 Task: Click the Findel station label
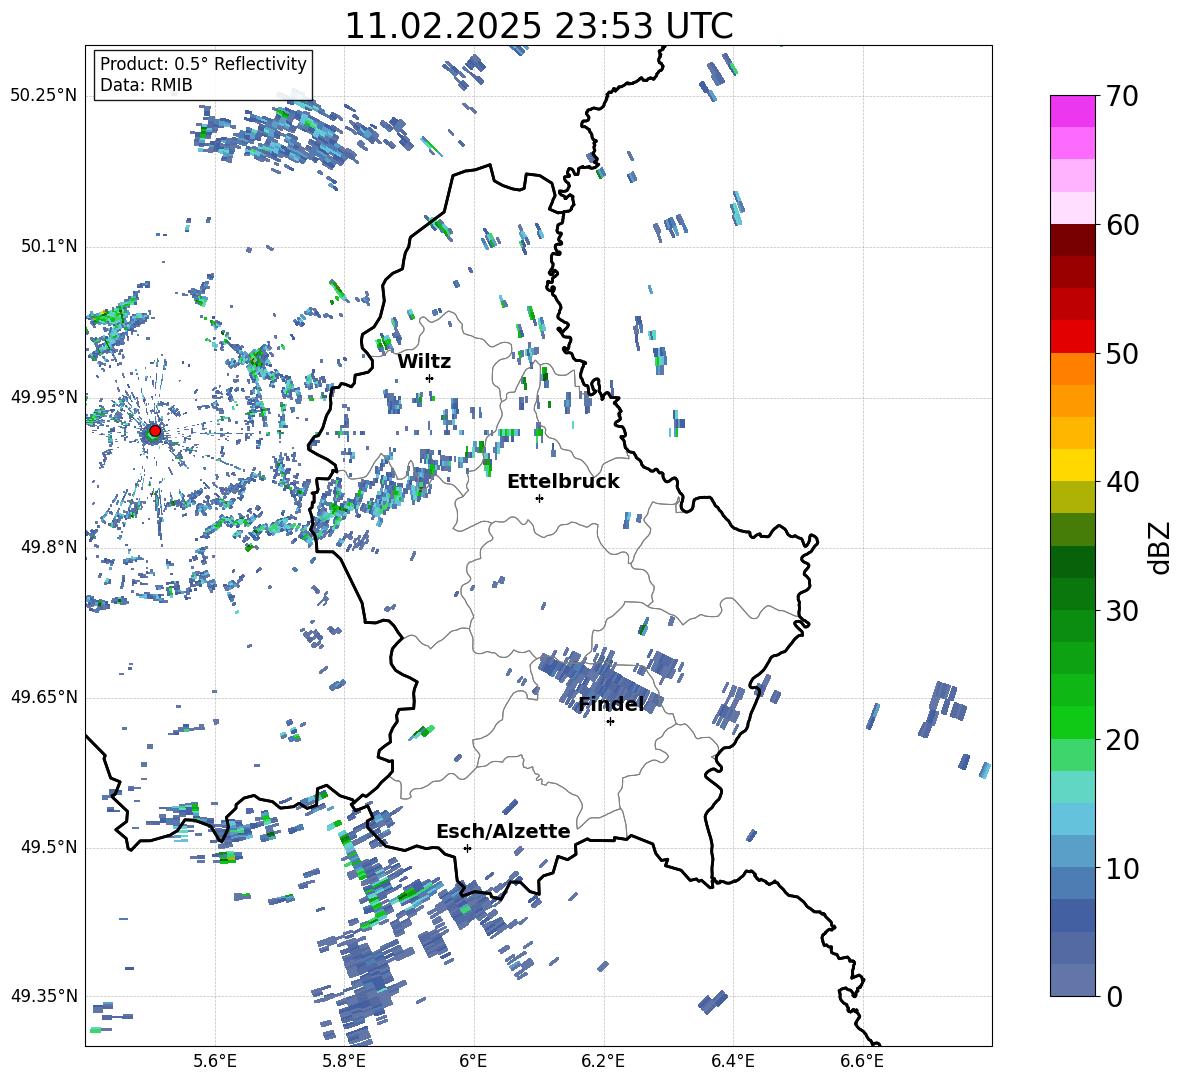pyautogui.click(x=611, y=704)
